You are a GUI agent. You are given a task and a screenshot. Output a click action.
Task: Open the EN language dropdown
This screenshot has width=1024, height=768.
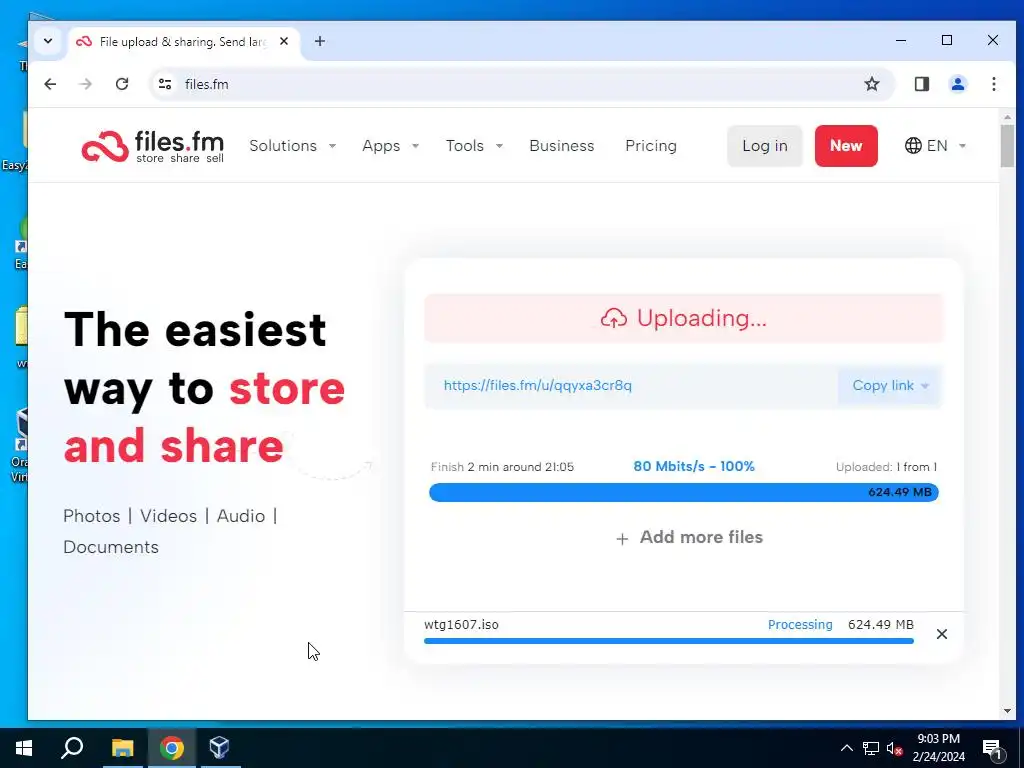[x=936, y=146]
